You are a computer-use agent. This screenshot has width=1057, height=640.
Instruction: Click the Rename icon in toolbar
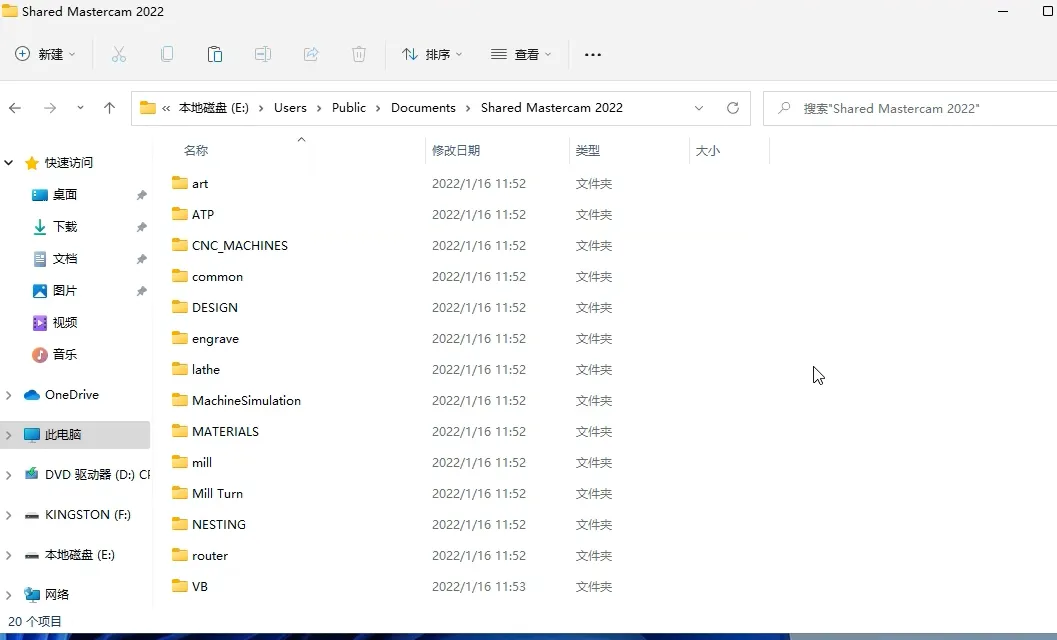(x=263, y=55)
